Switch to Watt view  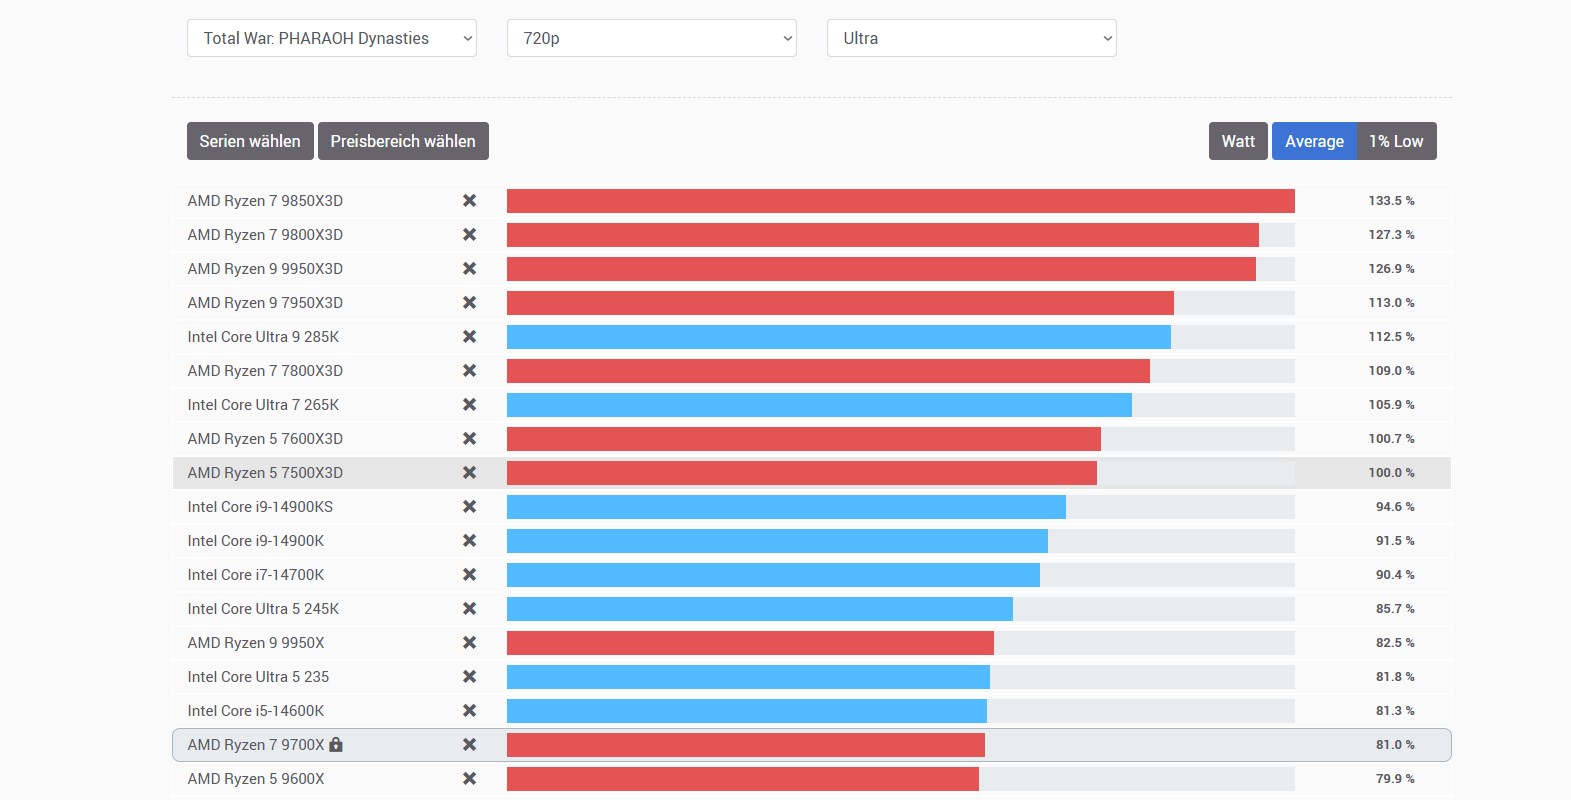pos(1238,141)
